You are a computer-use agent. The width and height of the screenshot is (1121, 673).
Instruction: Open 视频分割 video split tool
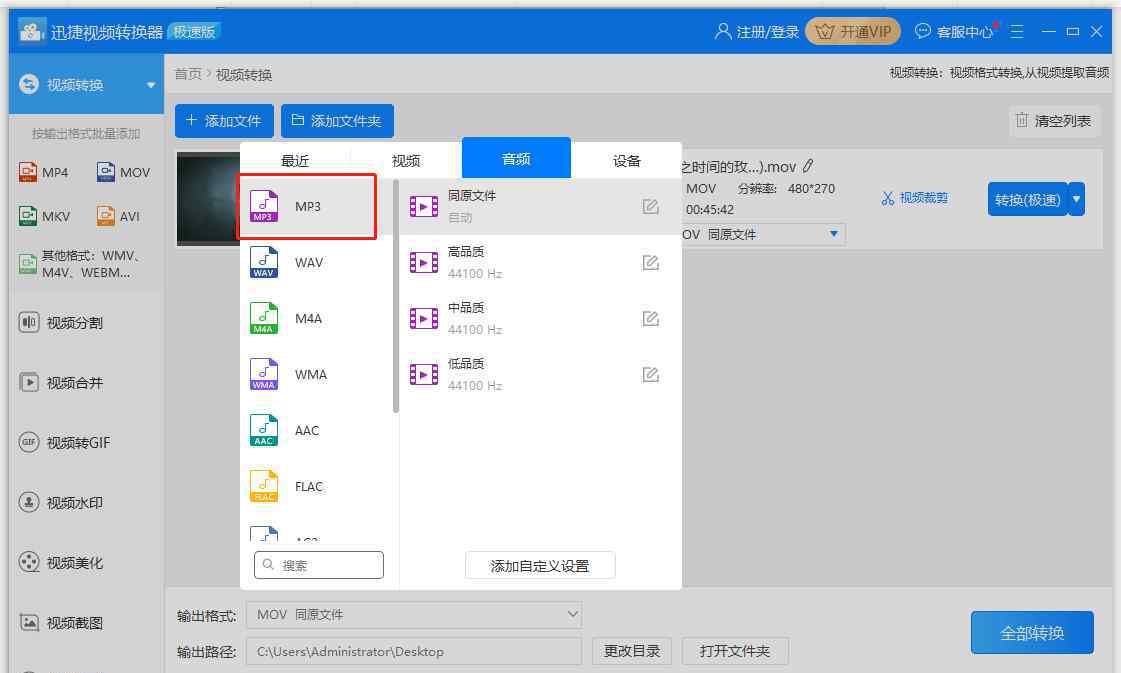(x=61, y=323)
